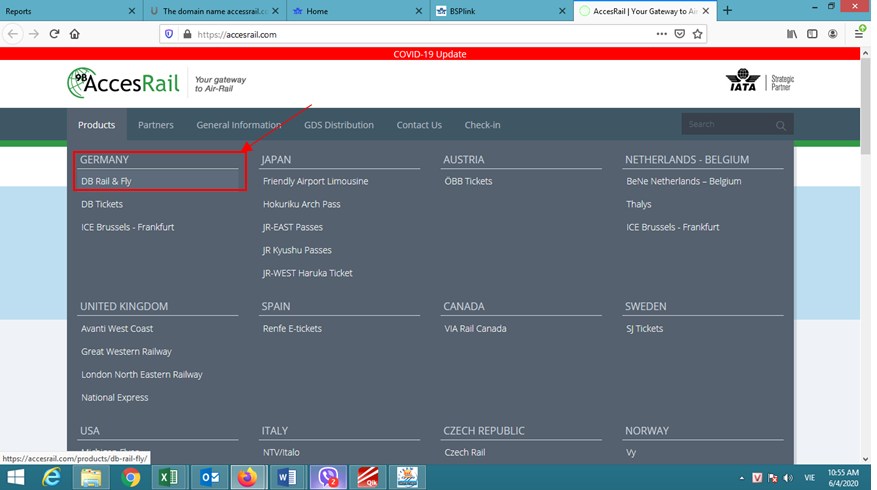
Task: Open the Library icon in toolbar
Action: [x=792, y=34]
